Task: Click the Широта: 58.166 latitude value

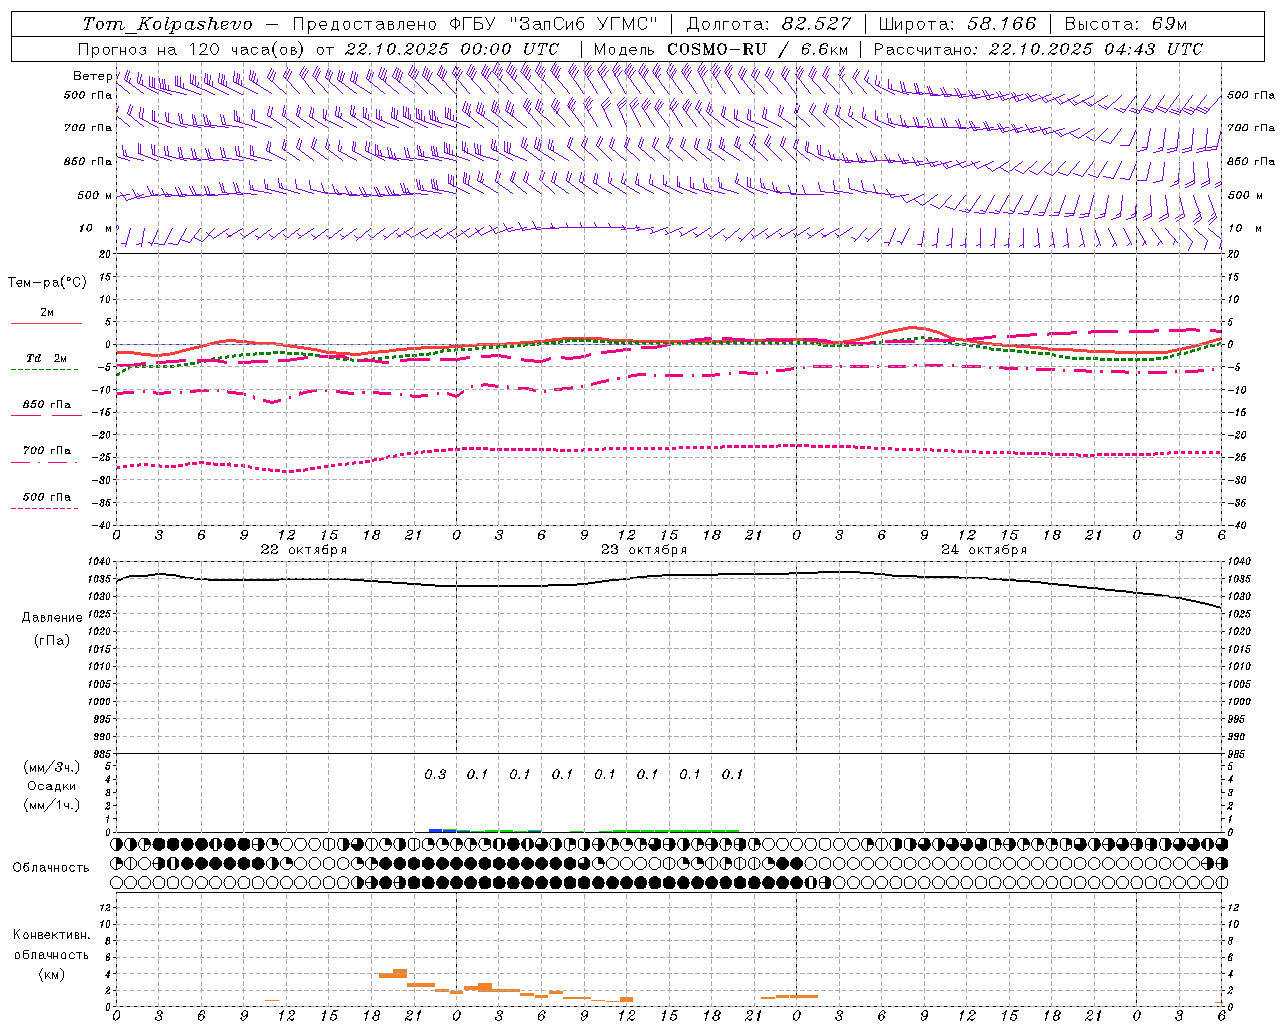Action: click(958, 24)
